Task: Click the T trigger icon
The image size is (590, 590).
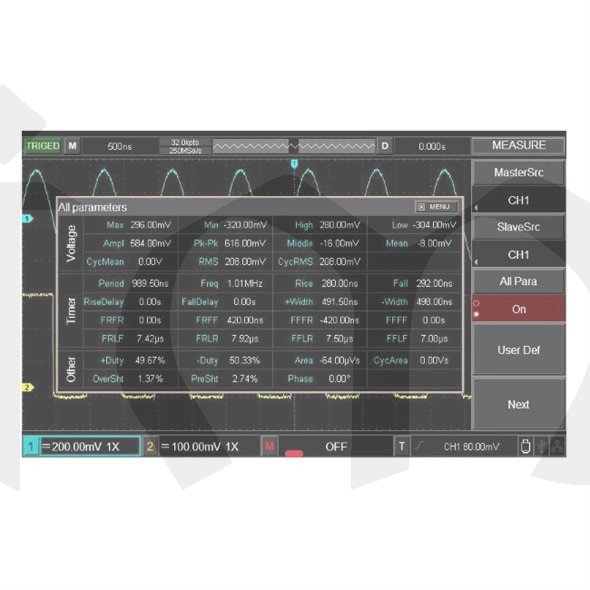Action: [402, 446]
